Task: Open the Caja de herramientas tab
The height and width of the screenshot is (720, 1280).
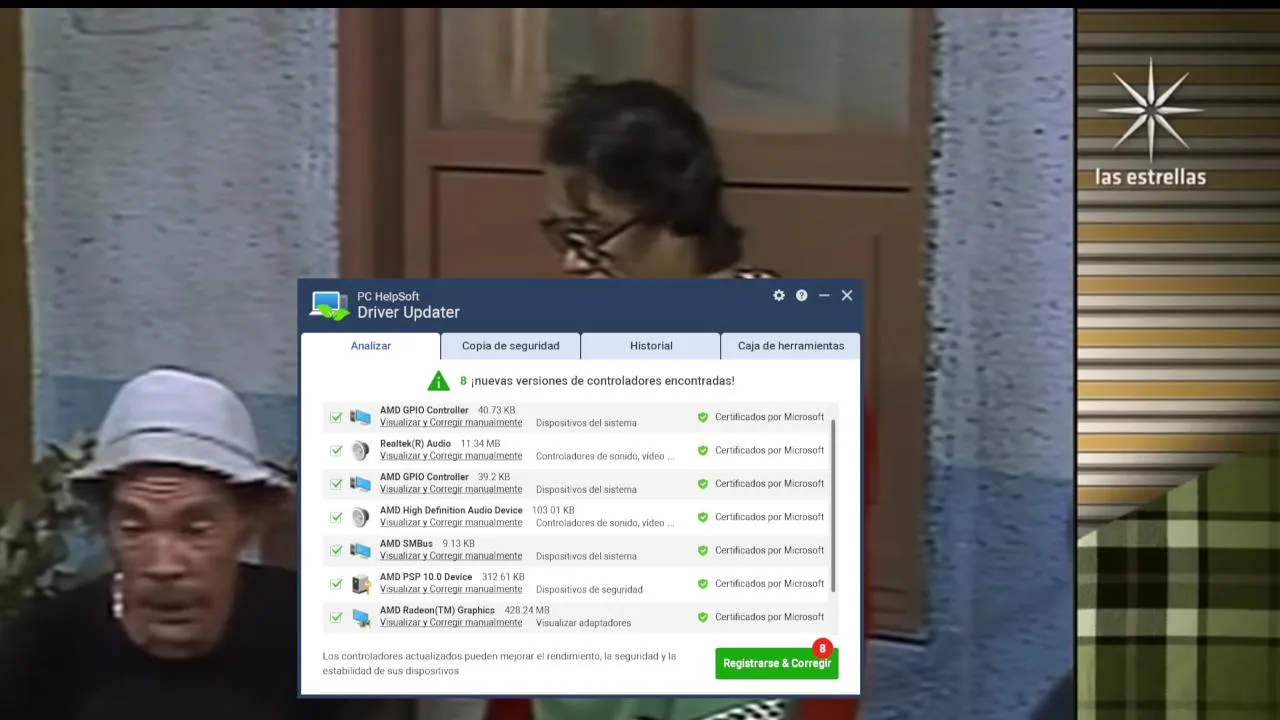Action: [x=790, y=346]
